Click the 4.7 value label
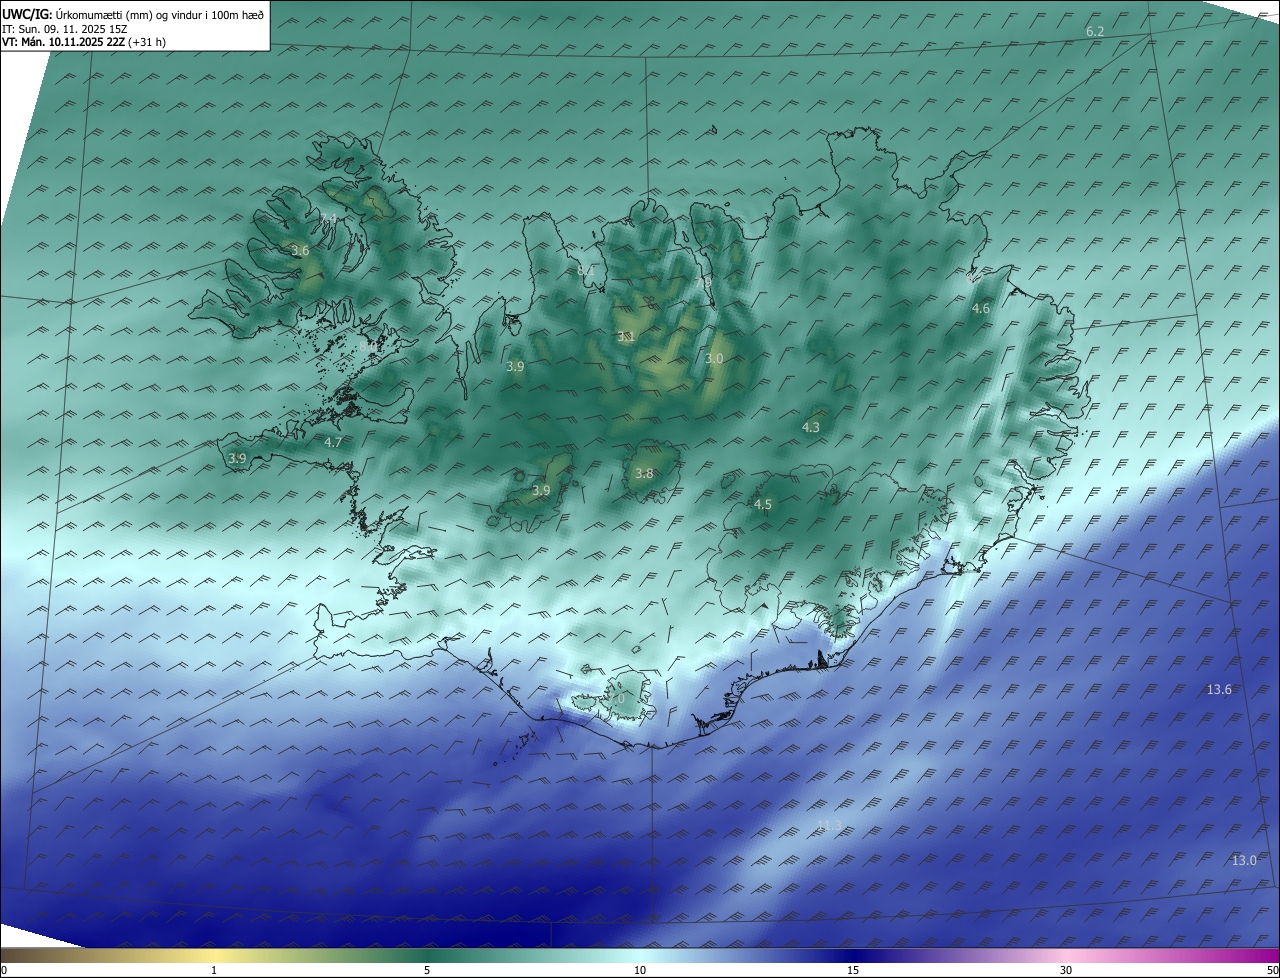The height and width of the screenshot is (978, 1280). (x=333, y=442)
